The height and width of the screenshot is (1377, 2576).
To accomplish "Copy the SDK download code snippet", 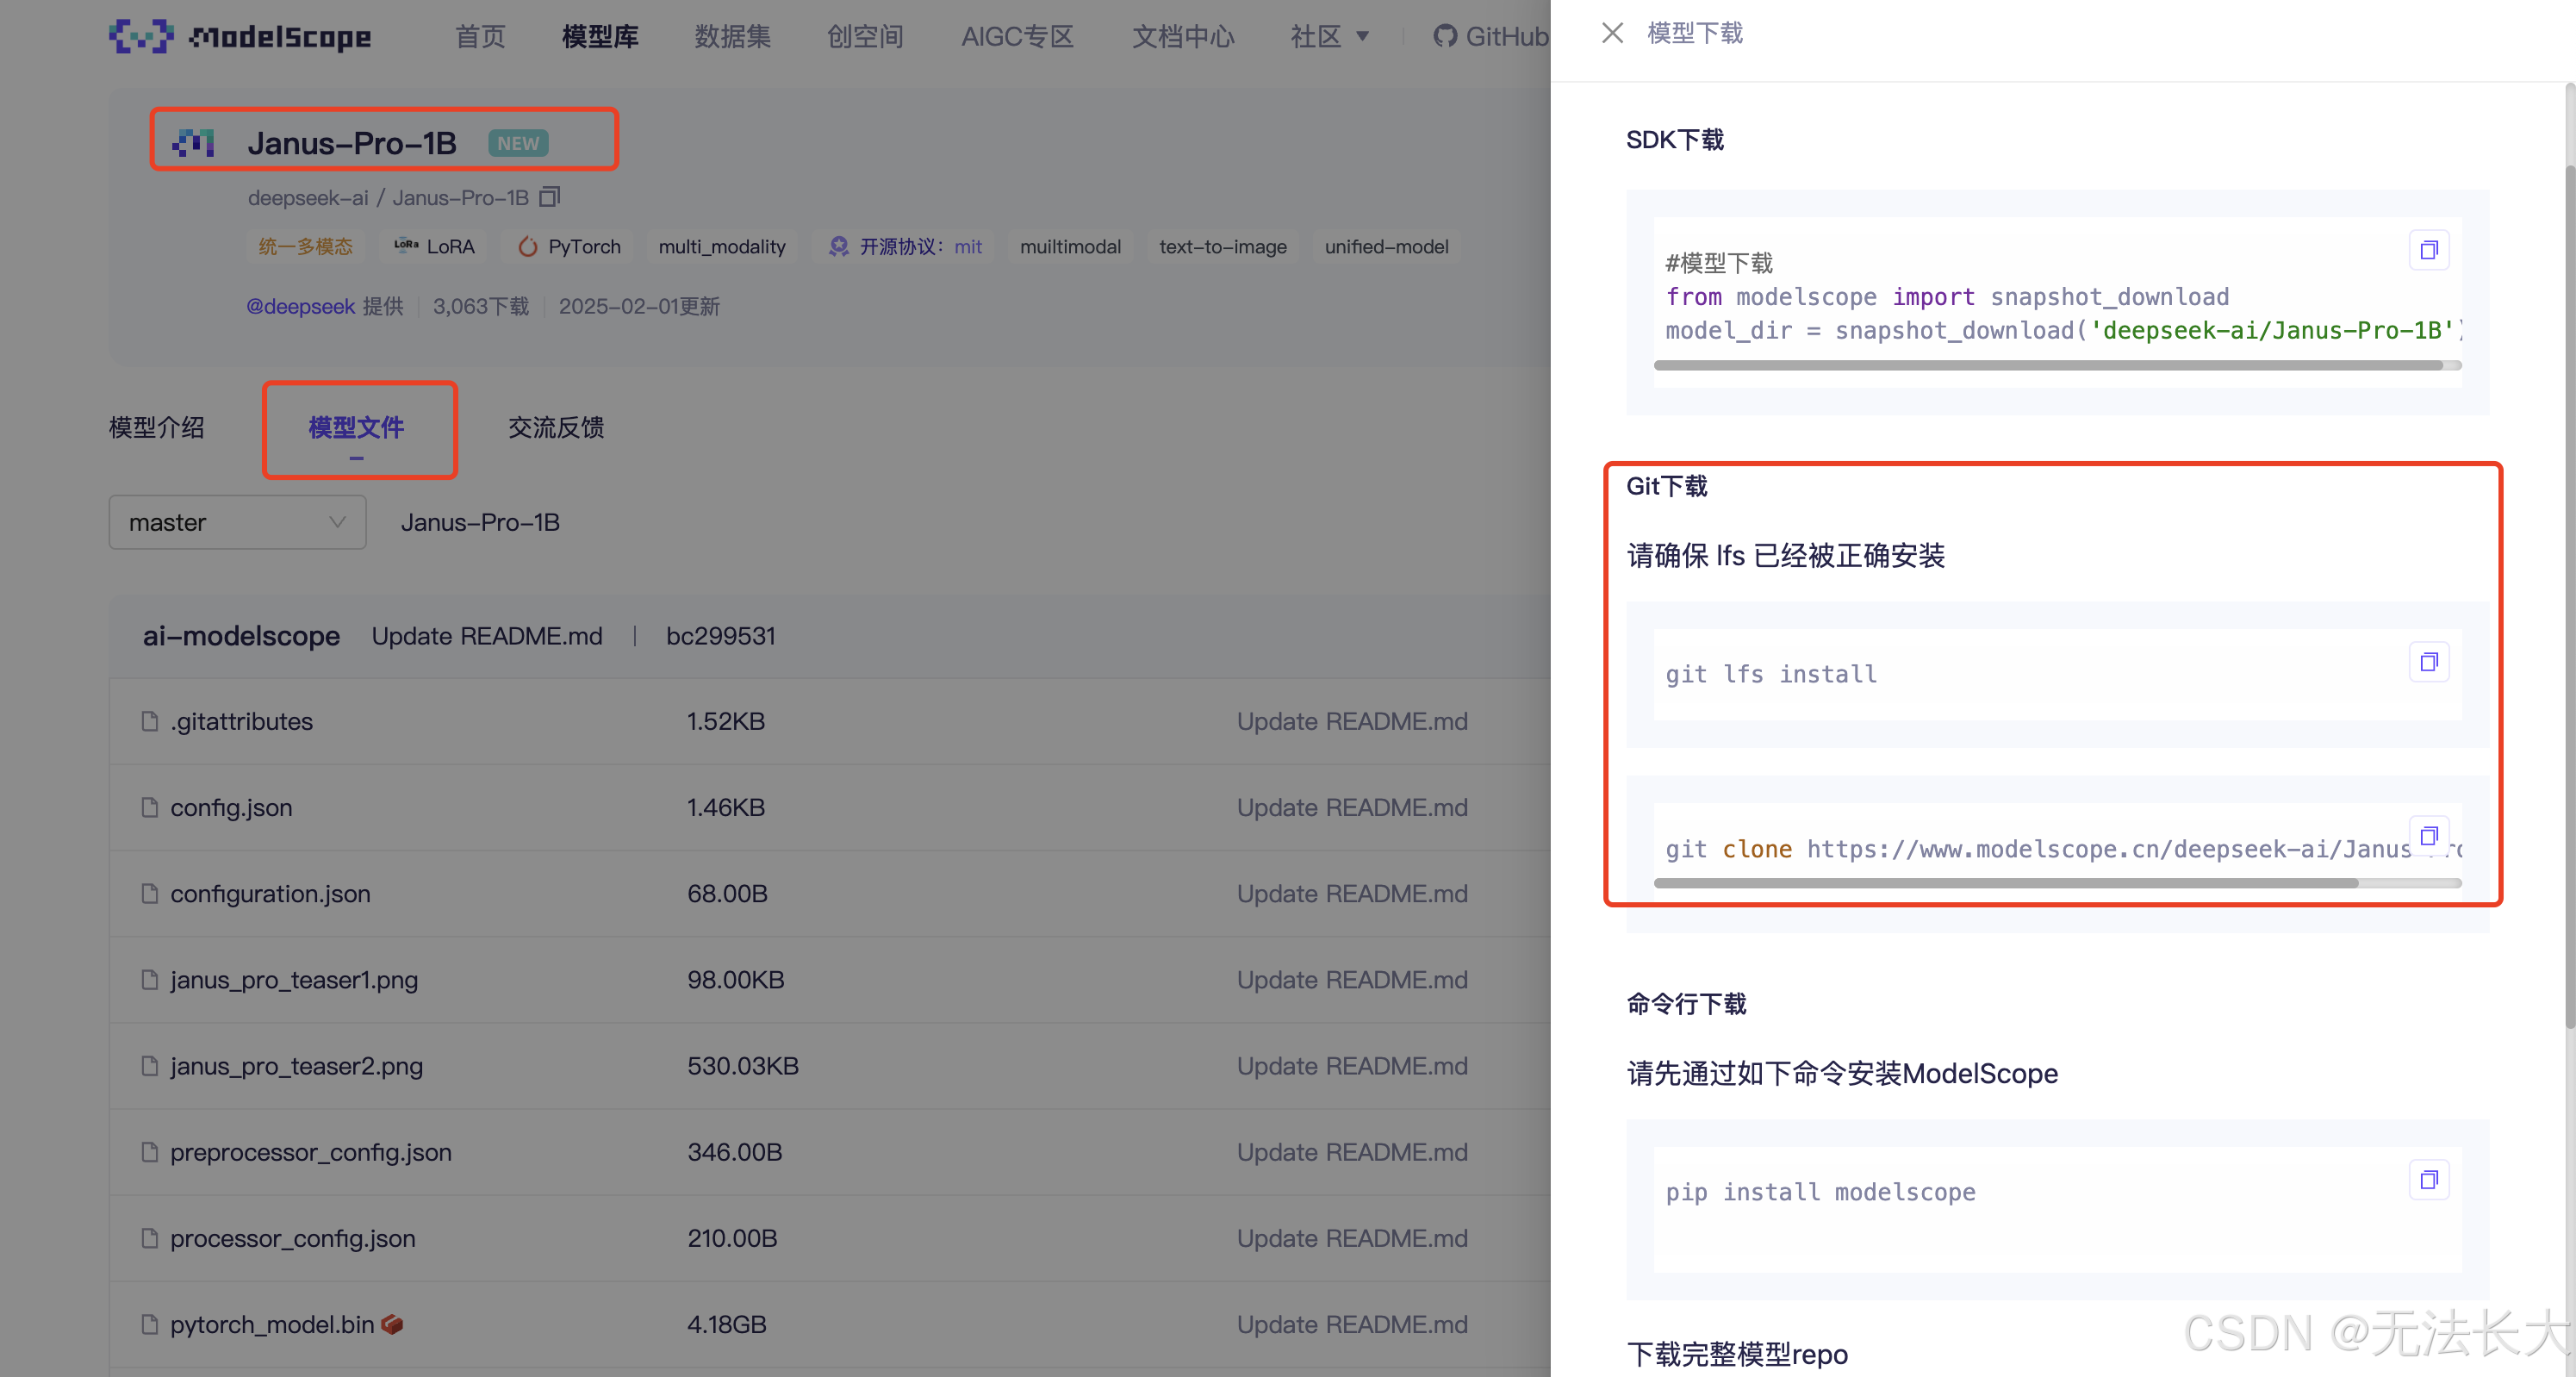I will point(2428,250).
